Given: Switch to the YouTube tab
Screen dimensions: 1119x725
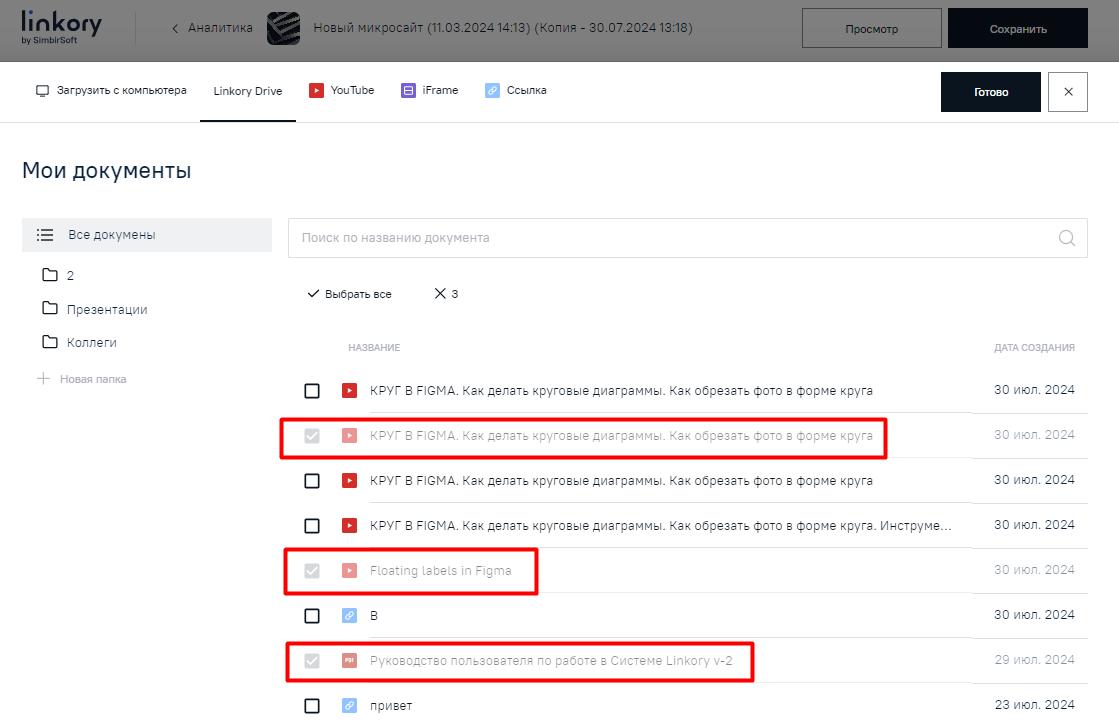Looking at the screenshot, I should pyautogui.click(x=342, y=91).
